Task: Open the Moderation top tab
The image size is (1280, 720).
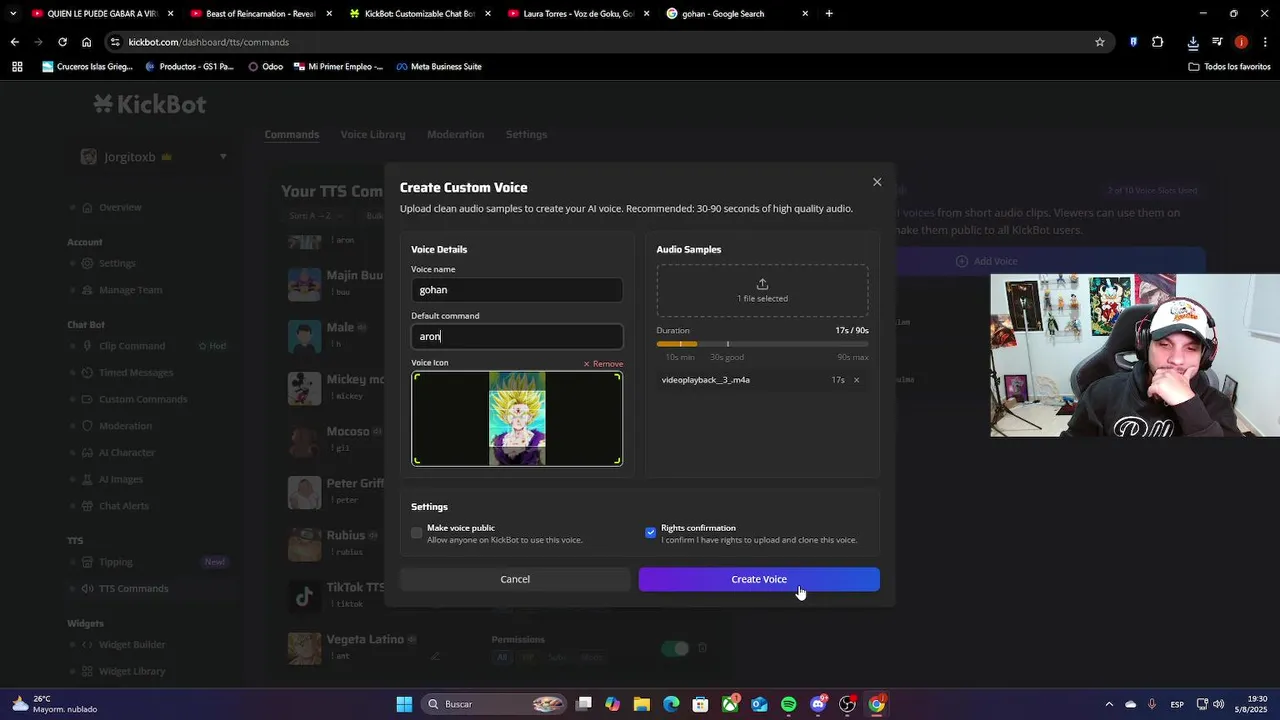Action: point(455,134)
